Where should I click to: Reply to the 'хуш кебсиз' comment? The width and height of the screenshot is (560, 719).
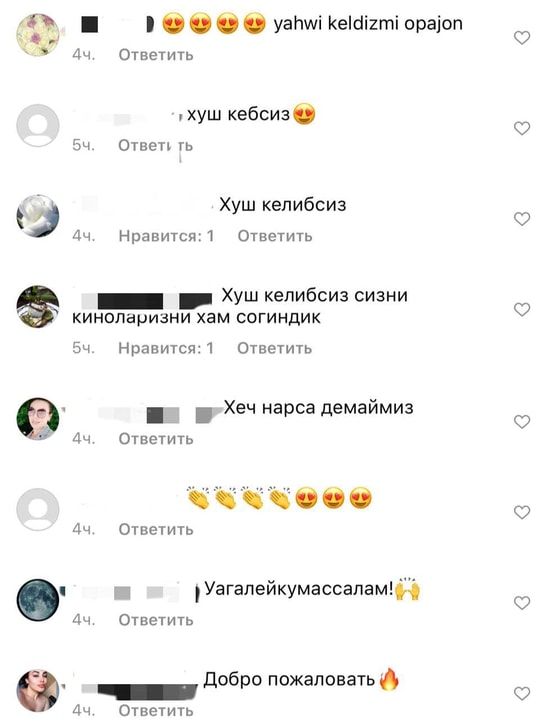(x=155, y=145)
